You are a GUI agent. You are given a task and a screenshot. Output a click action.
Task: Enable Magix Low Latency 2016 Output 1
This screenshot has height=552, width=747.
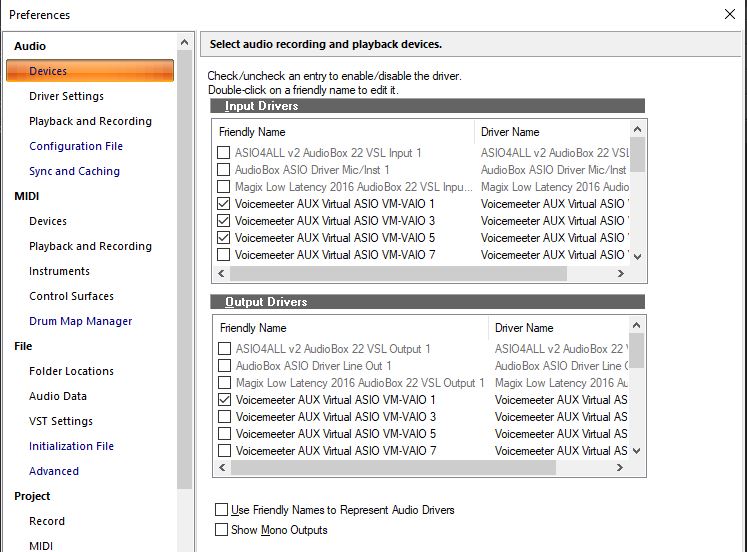(224, 382)
